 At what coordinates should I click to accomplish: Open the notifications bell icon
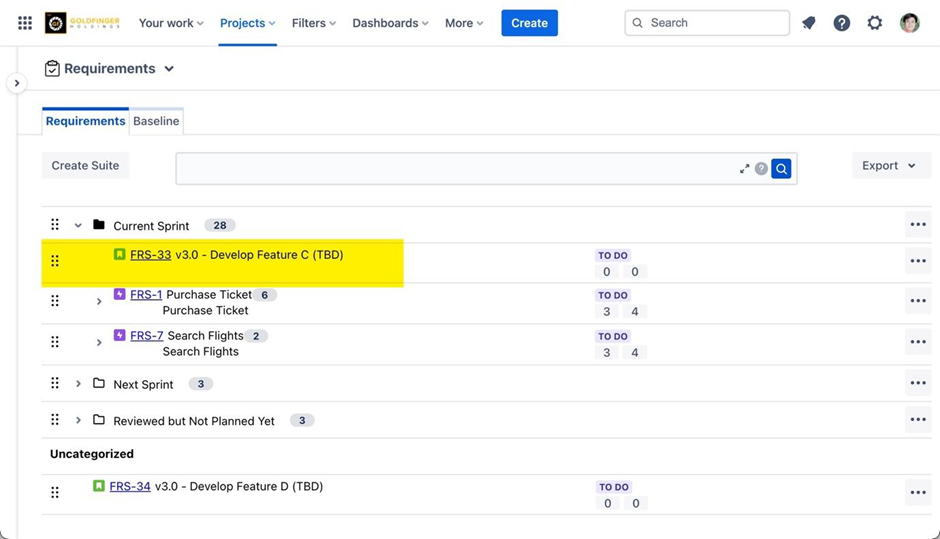point(809,23)
